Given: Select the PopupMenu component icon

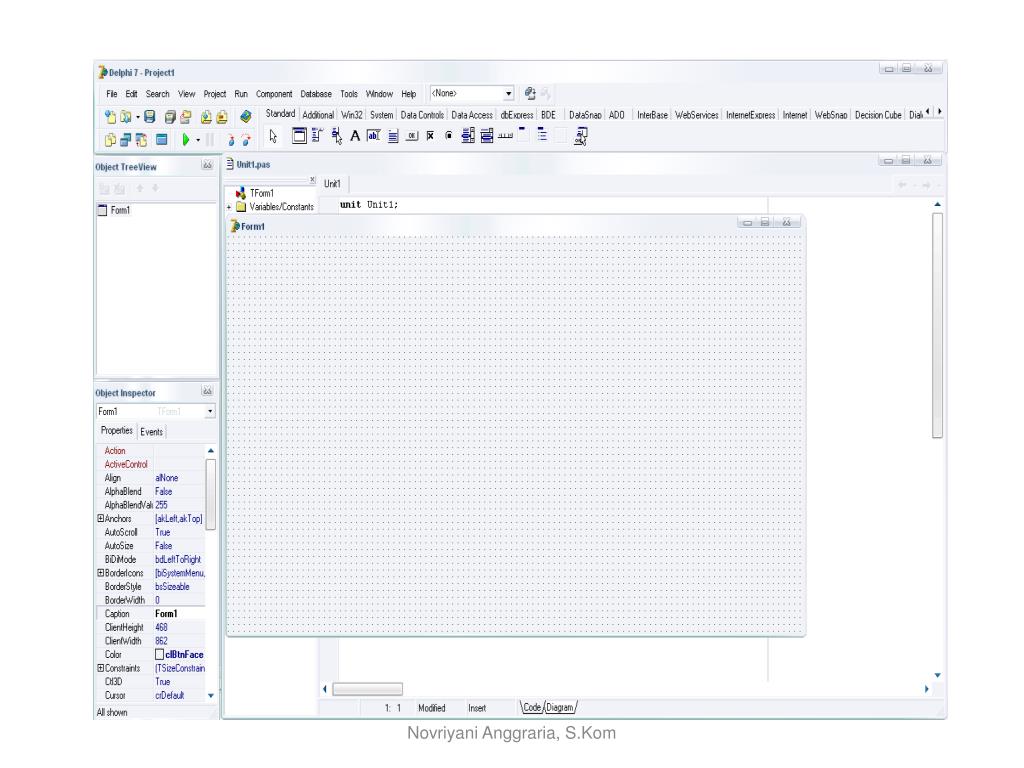Looking at the screenshot, I should (x=336, y=136).
